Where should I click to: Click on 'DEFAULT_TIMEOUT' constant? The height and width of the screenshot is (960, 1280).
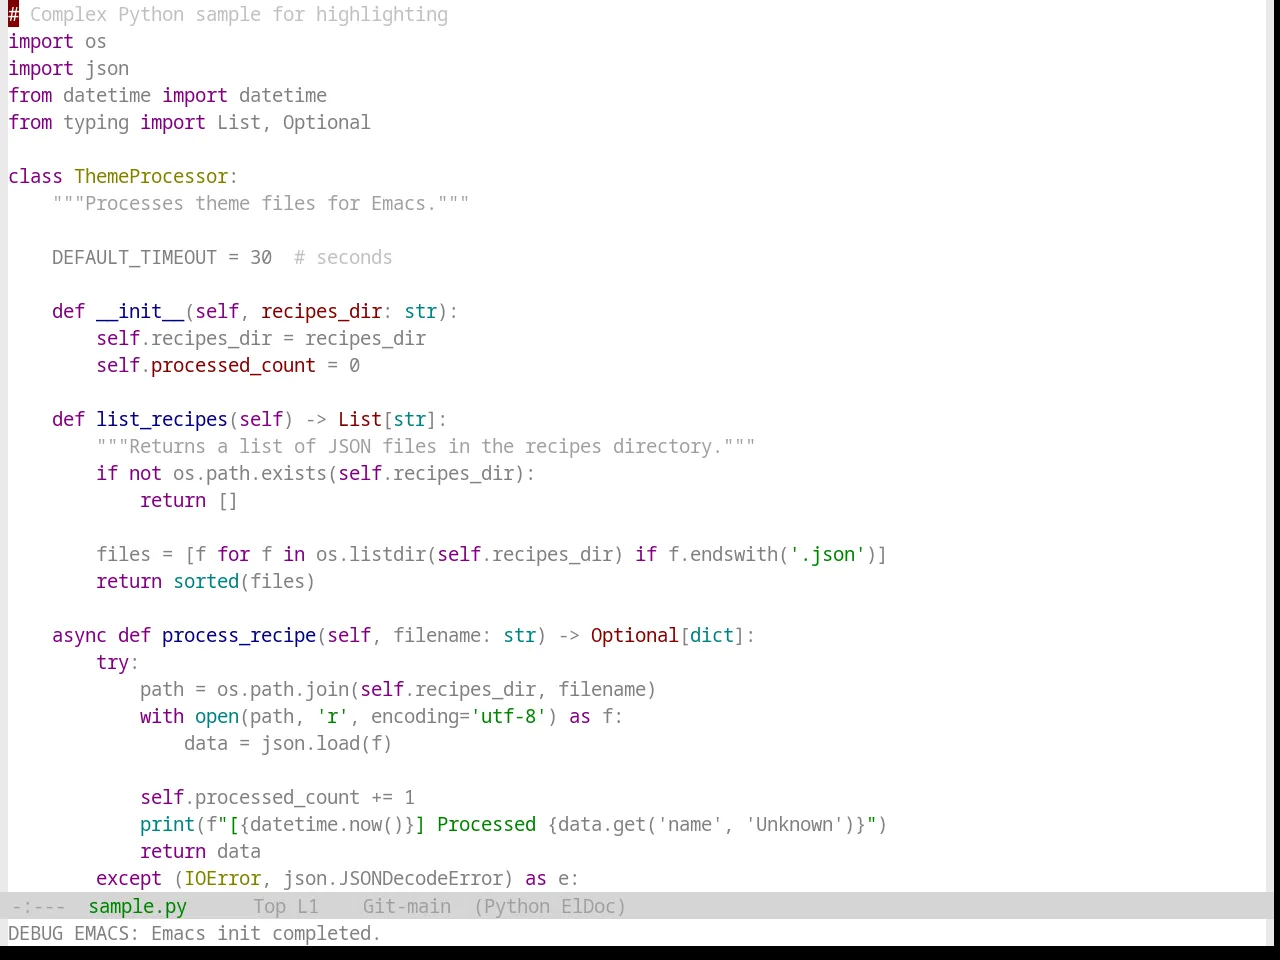click(134, 257)
